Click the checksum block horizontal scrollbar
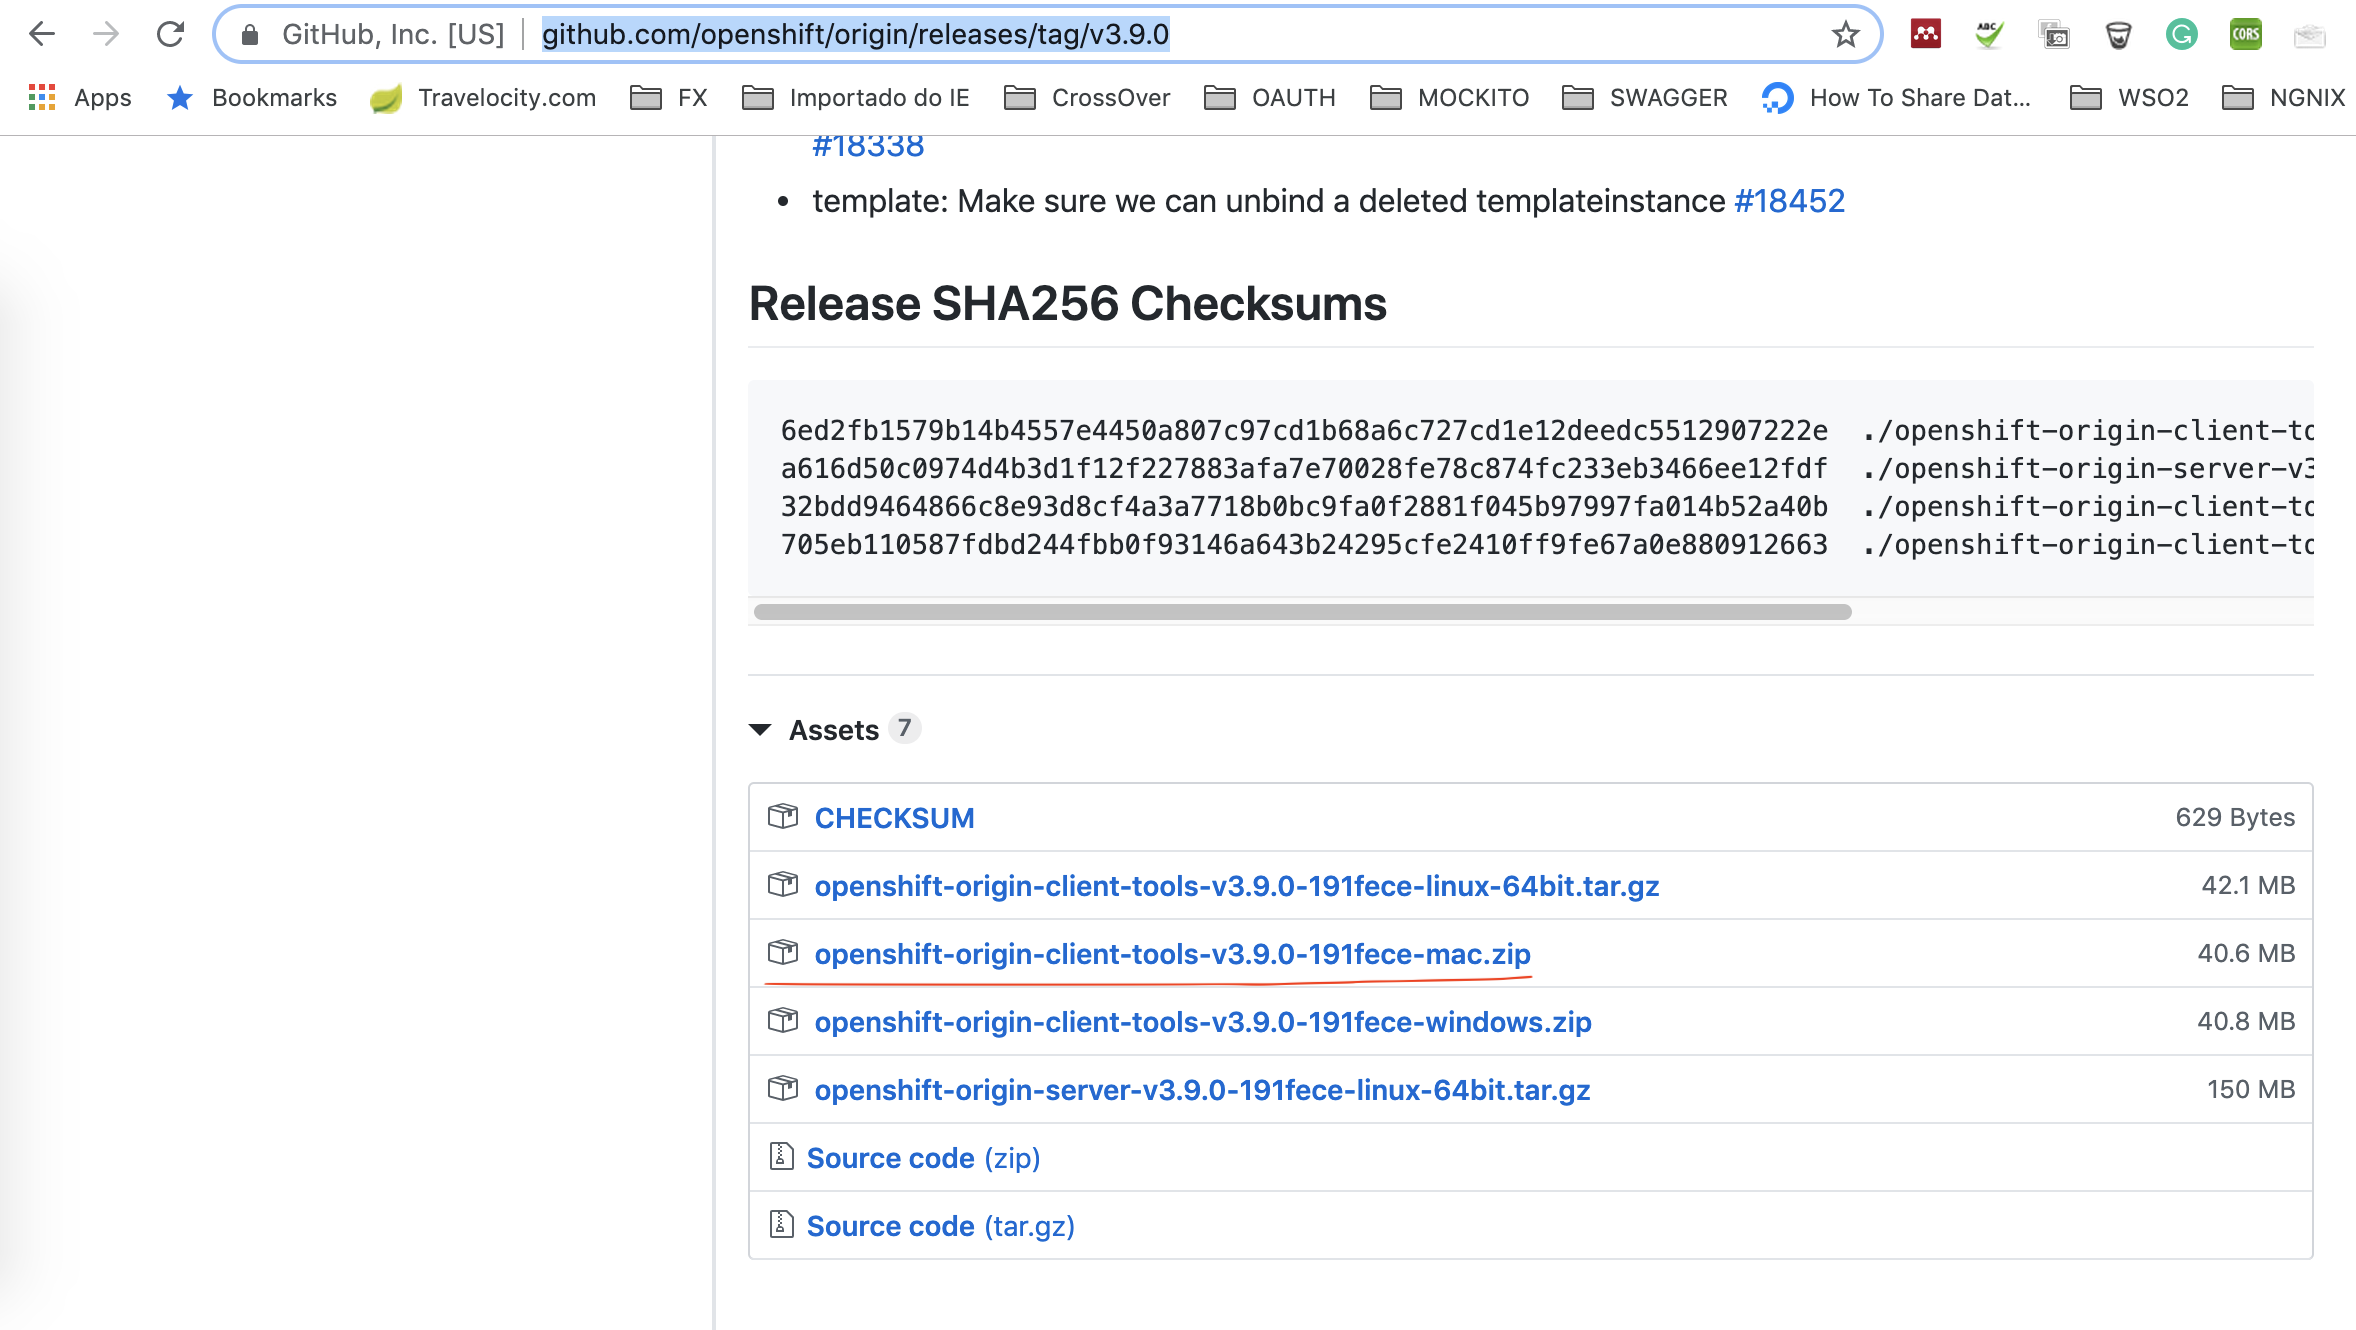Screen dimensions: 2356x1330 coord(1302,612)
